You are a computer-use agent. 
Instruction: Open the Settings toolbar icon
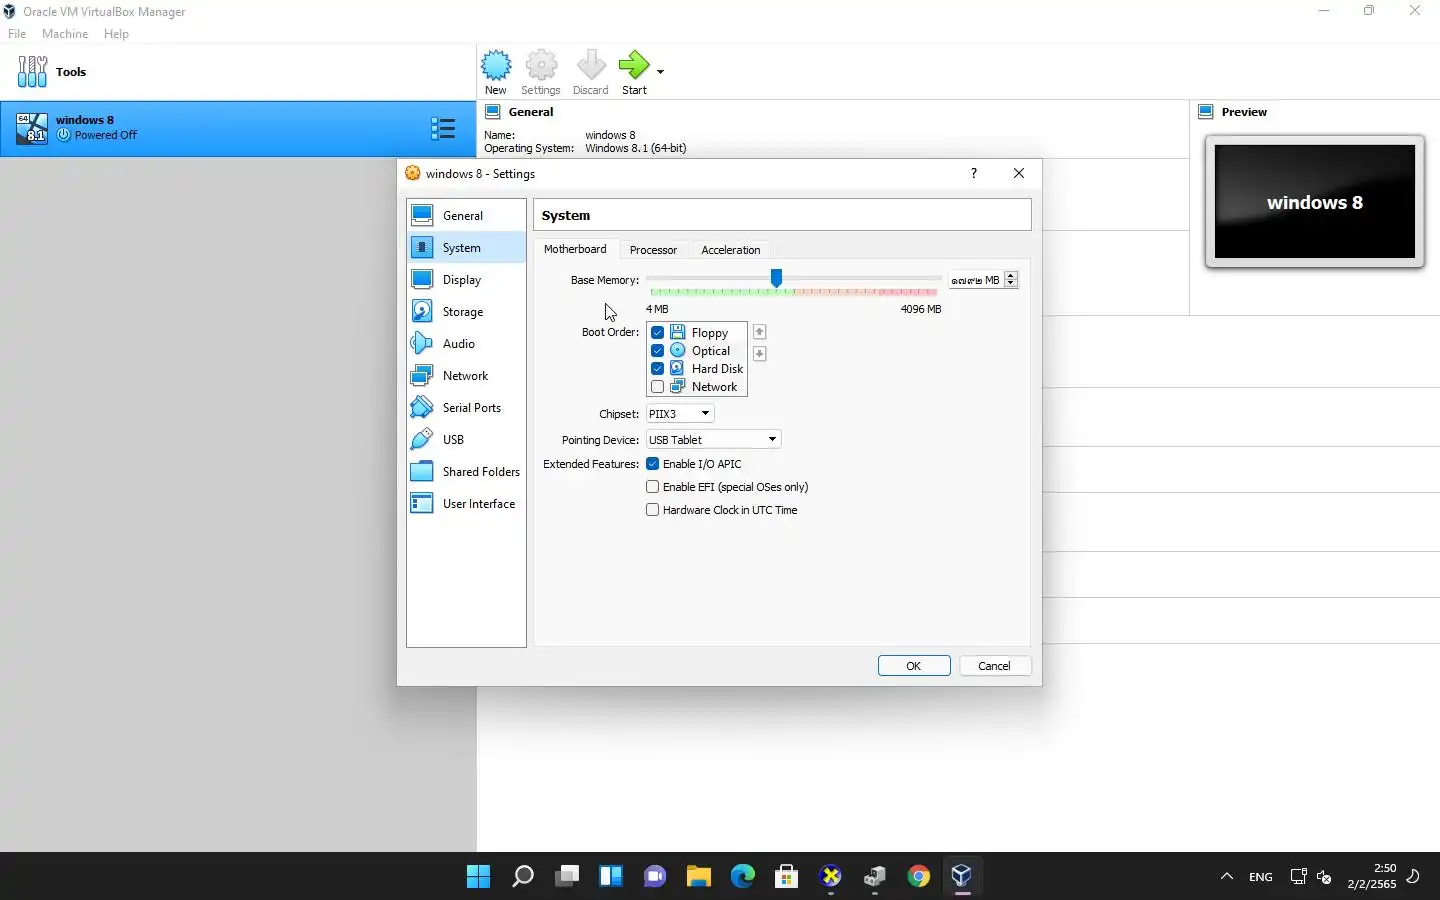541,72
